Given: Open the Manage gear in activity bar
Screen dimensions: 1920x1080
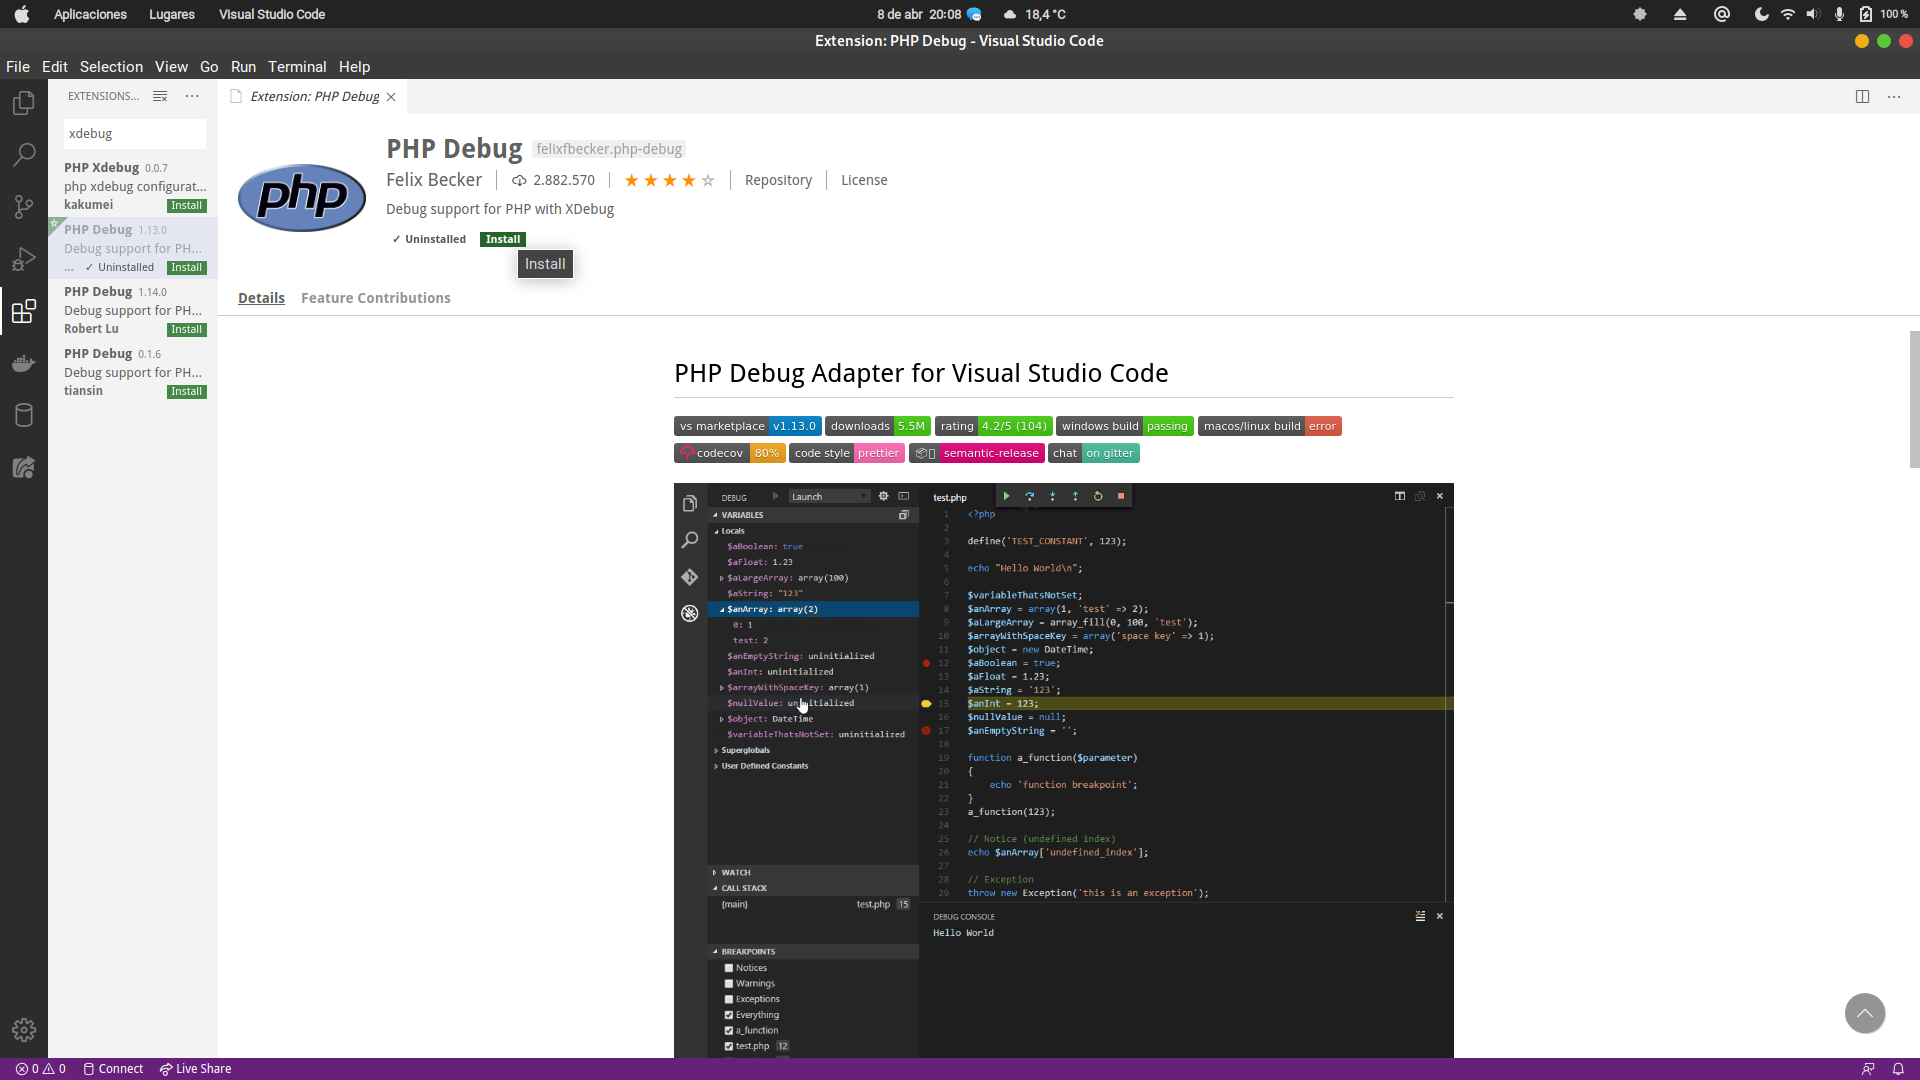Looking at the screenshot, I should coord(24,1030).
